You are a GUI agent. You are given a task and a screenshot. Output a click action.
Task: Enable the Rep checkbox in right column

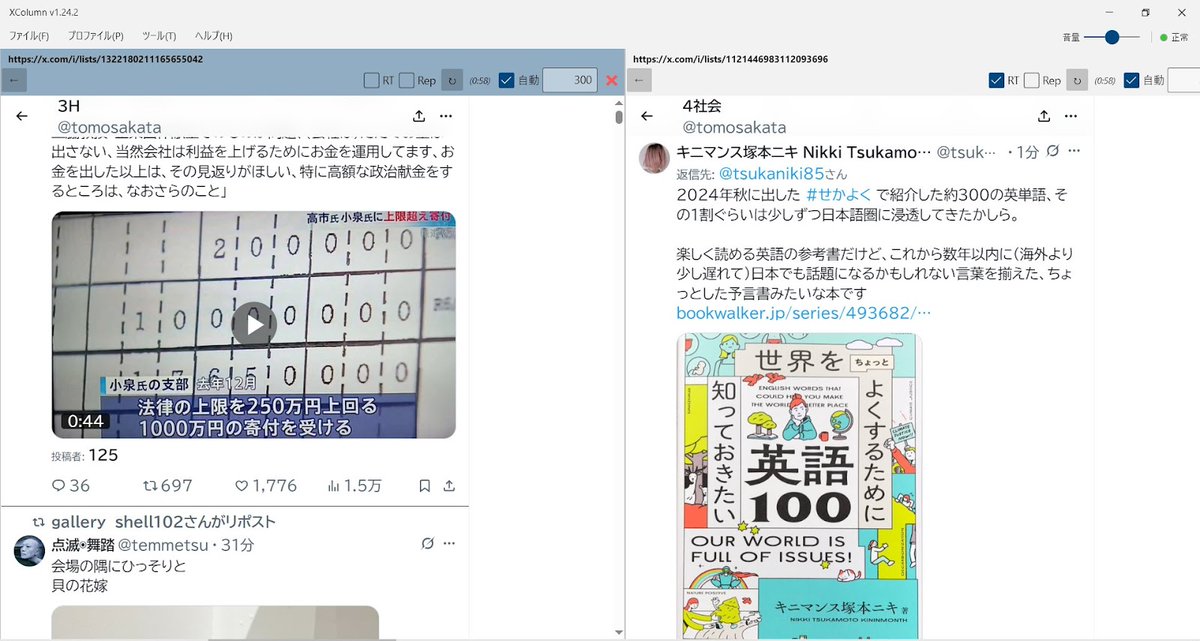point(1032,80)
